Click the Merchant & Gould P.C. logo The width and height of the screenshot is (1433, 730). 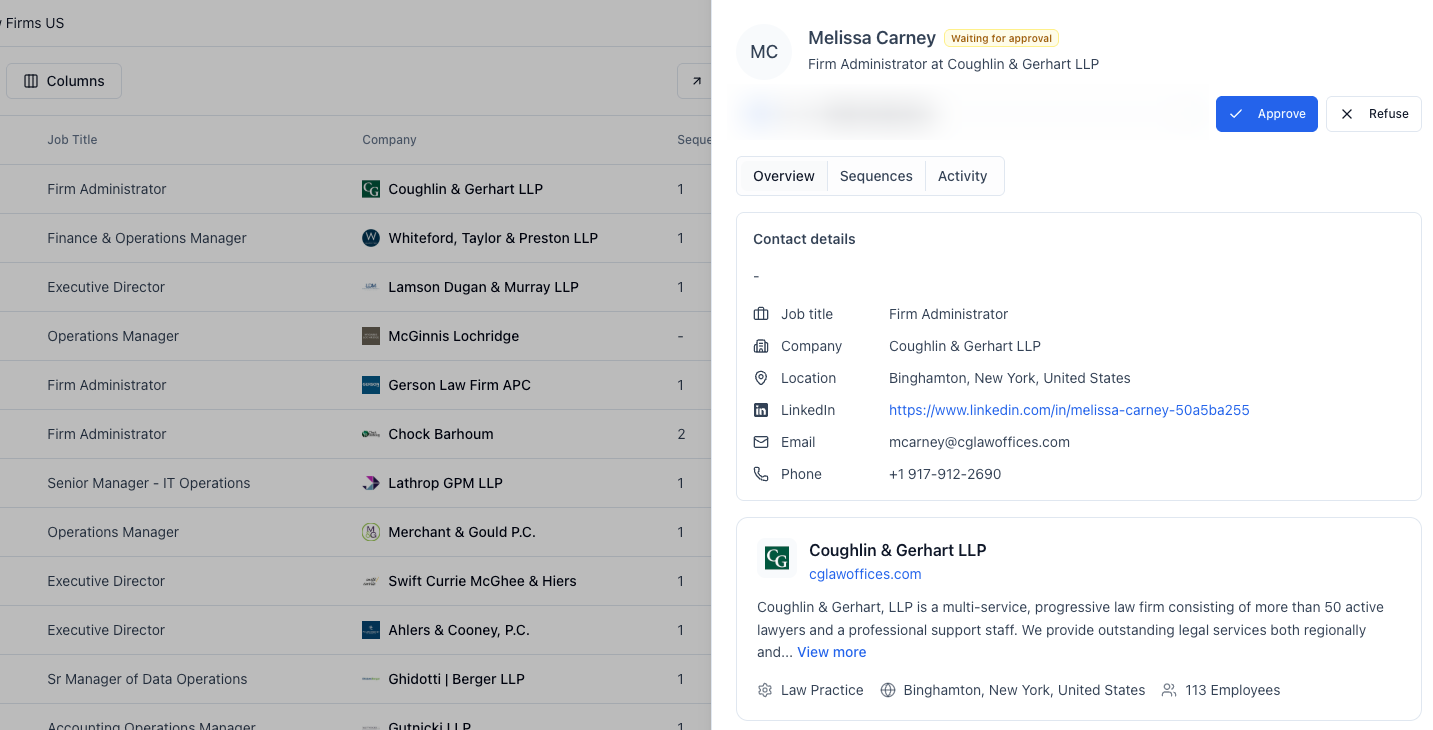point(371,532)
